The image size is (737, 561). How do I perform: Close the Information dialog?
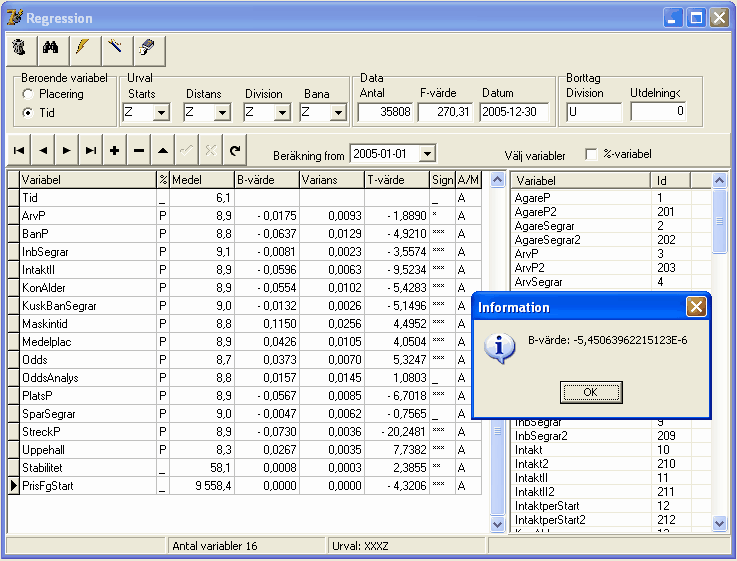696,307
